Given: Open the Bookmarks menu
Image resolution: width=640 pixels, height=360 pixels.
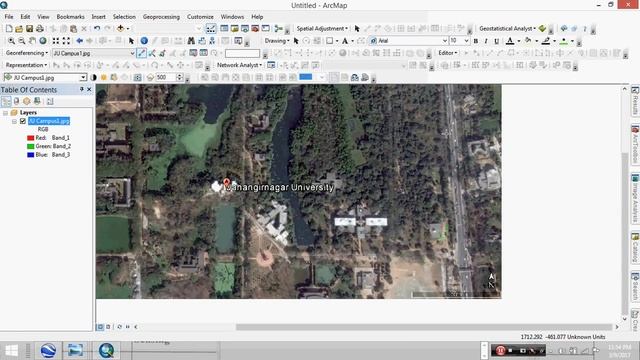Looking at the screenshot, I should tap(70, 17).
